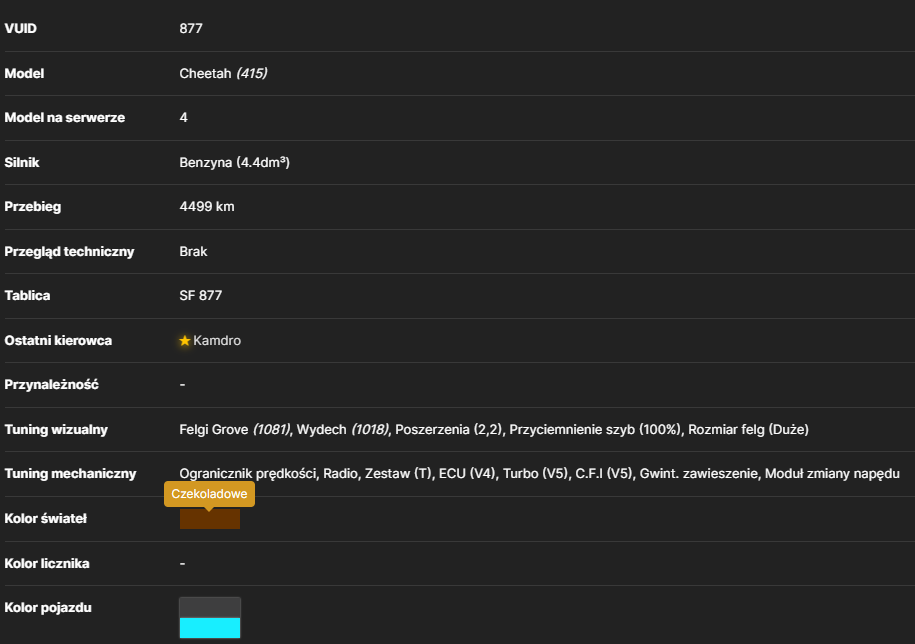This screenshot has width=915, height=644.
Task: Click the VUID value 877
Action: coord(191,29)
